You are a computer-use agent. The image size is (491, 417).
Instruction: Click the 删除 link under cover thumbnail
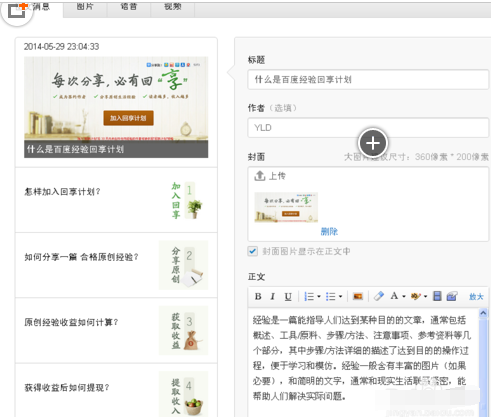(x=329, y=231)
